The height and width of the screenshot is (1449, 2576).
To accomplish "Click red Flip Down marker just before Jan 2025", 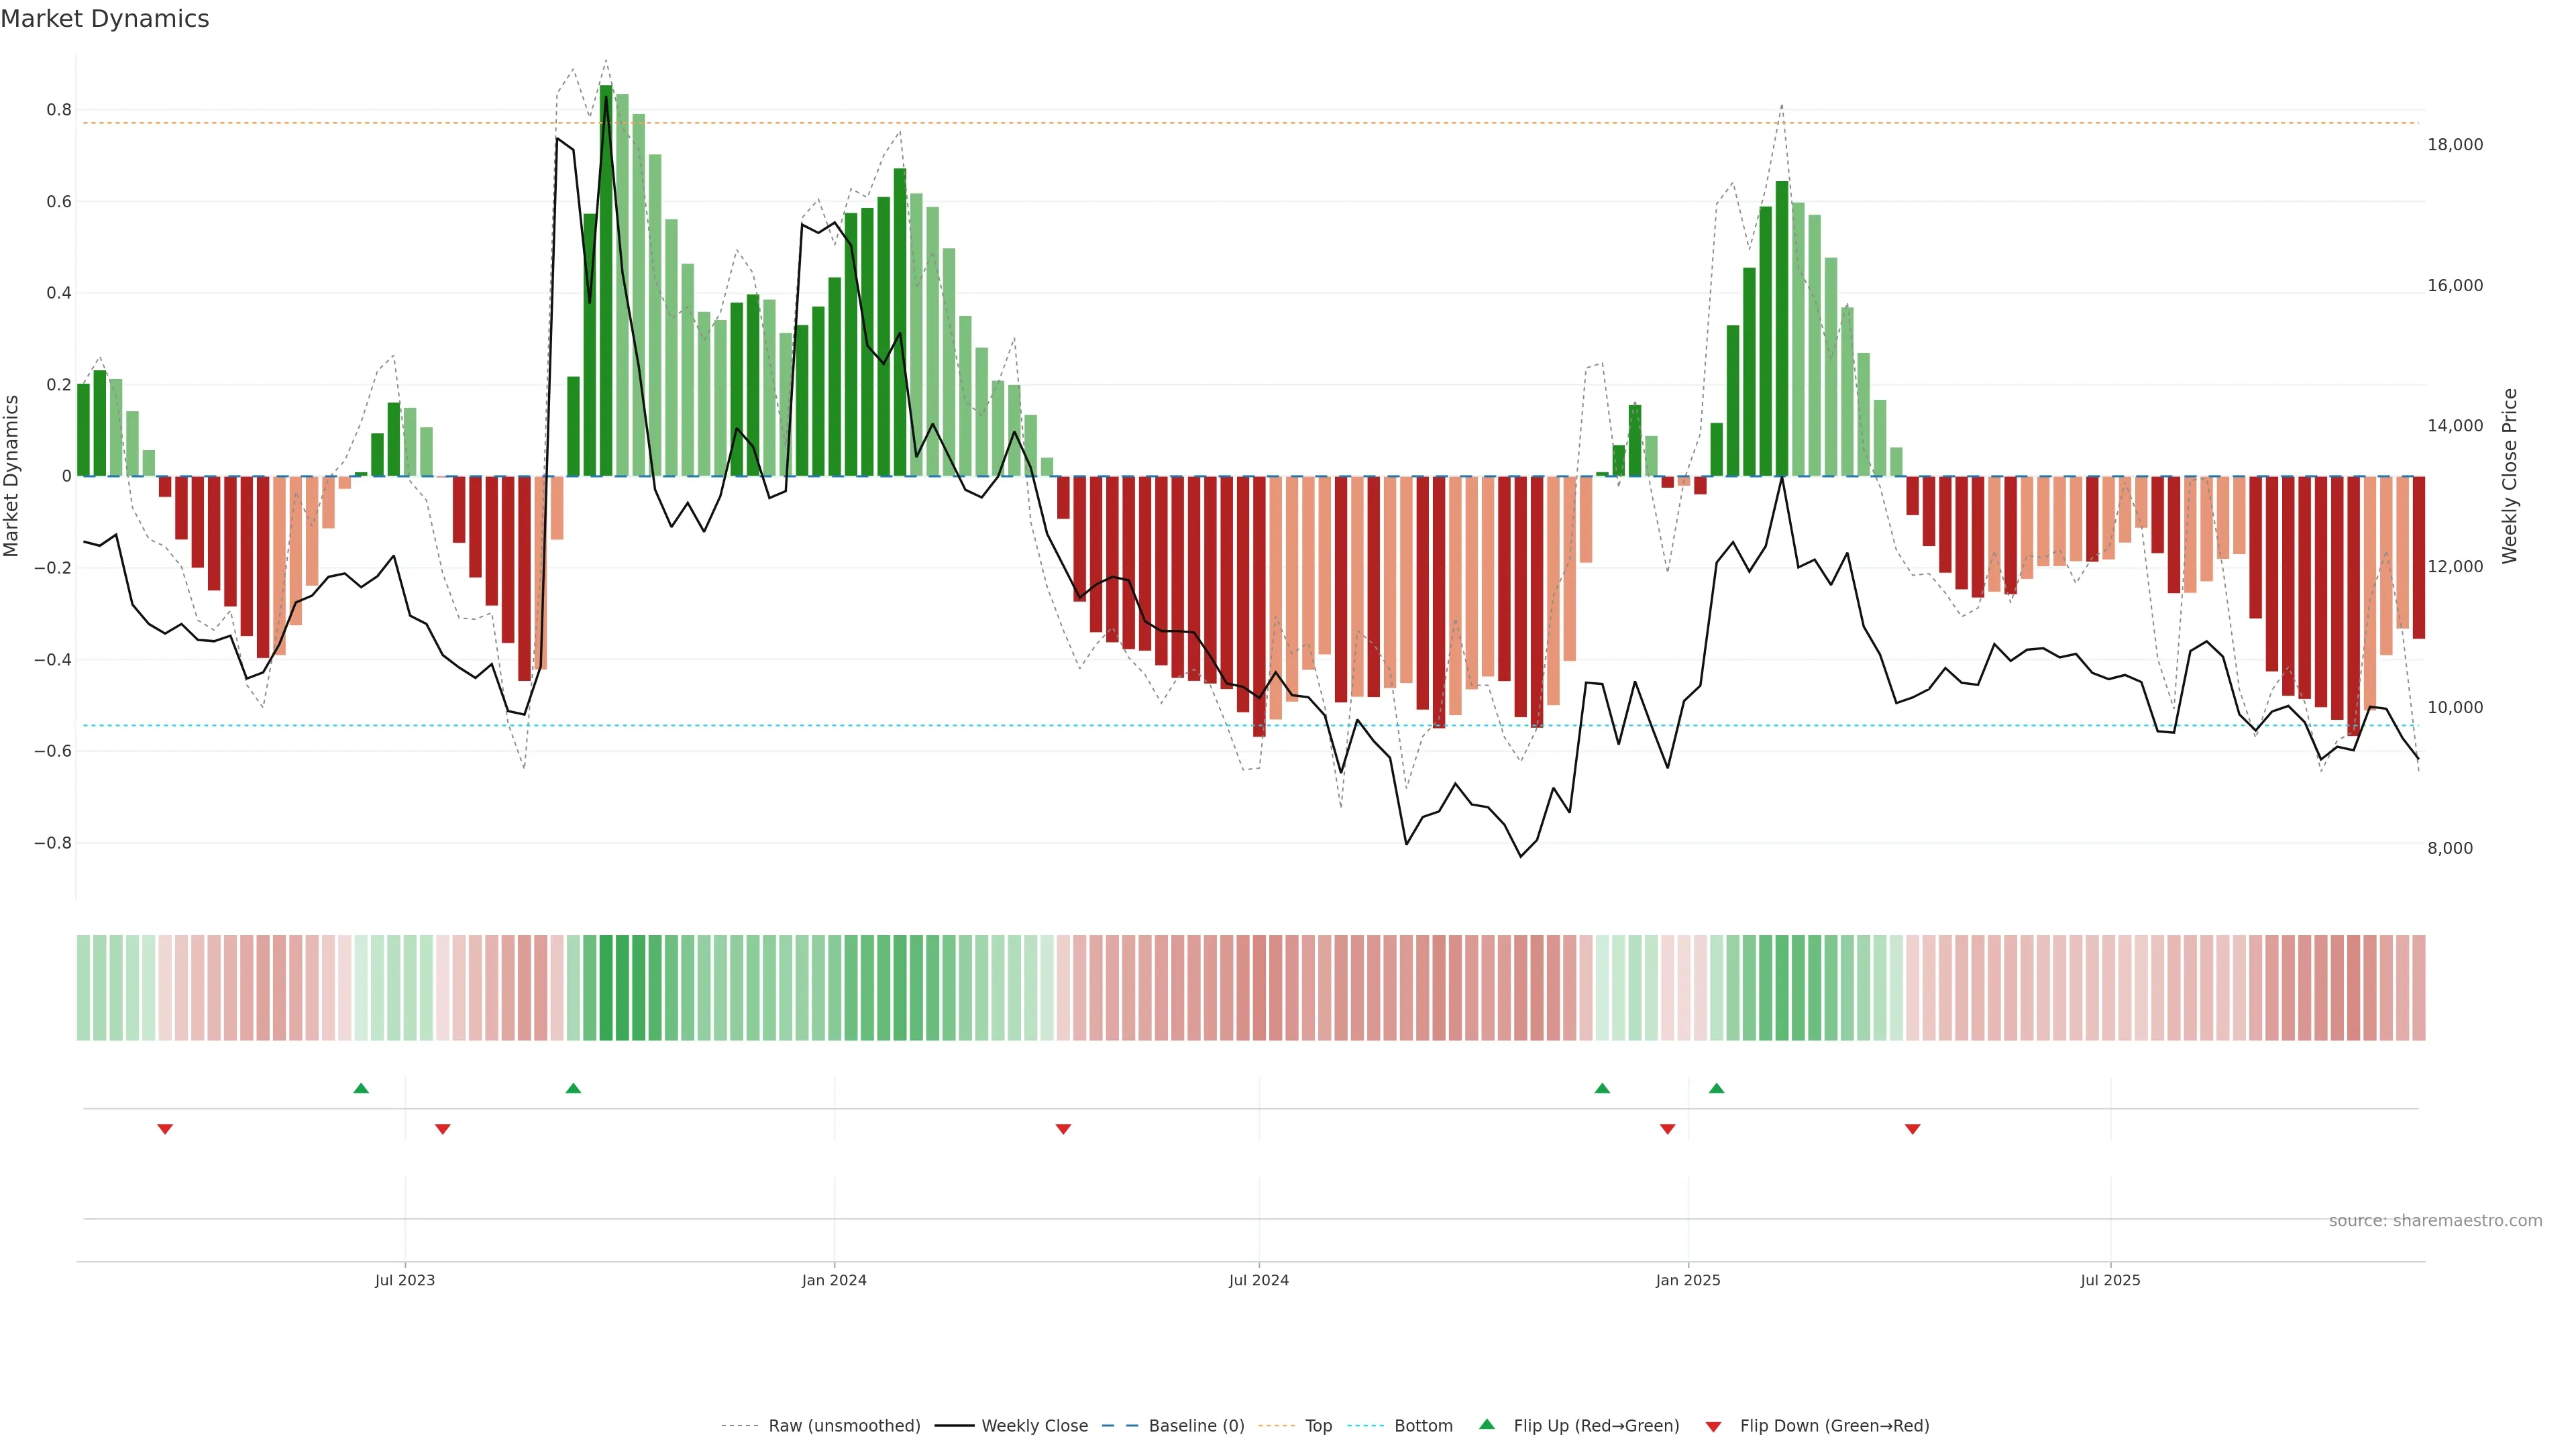I will click(1667, 1129).
